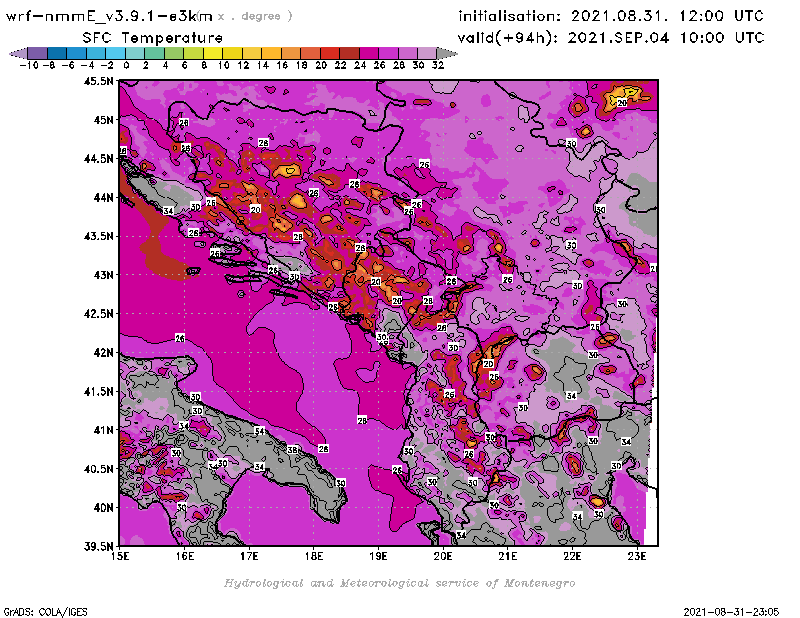This screenshot has width=800, height=618.
Task: Click the '15E' longitude axis label
Action: tap(120, 556)
